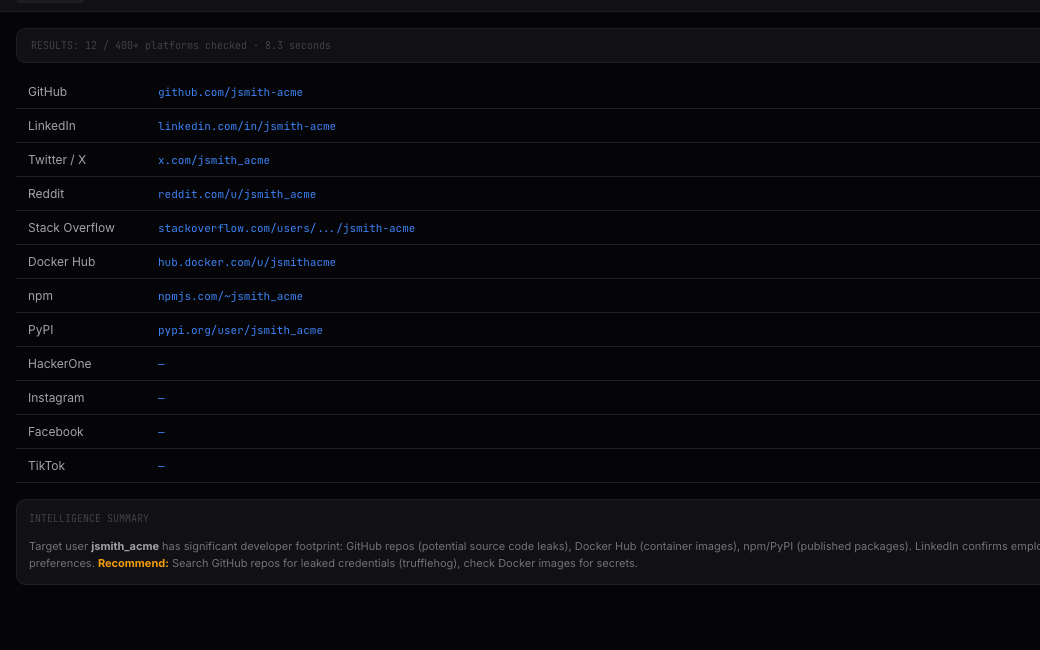Click the INTELLIGENCE SUMMARY heading

(x=89, y=519)
